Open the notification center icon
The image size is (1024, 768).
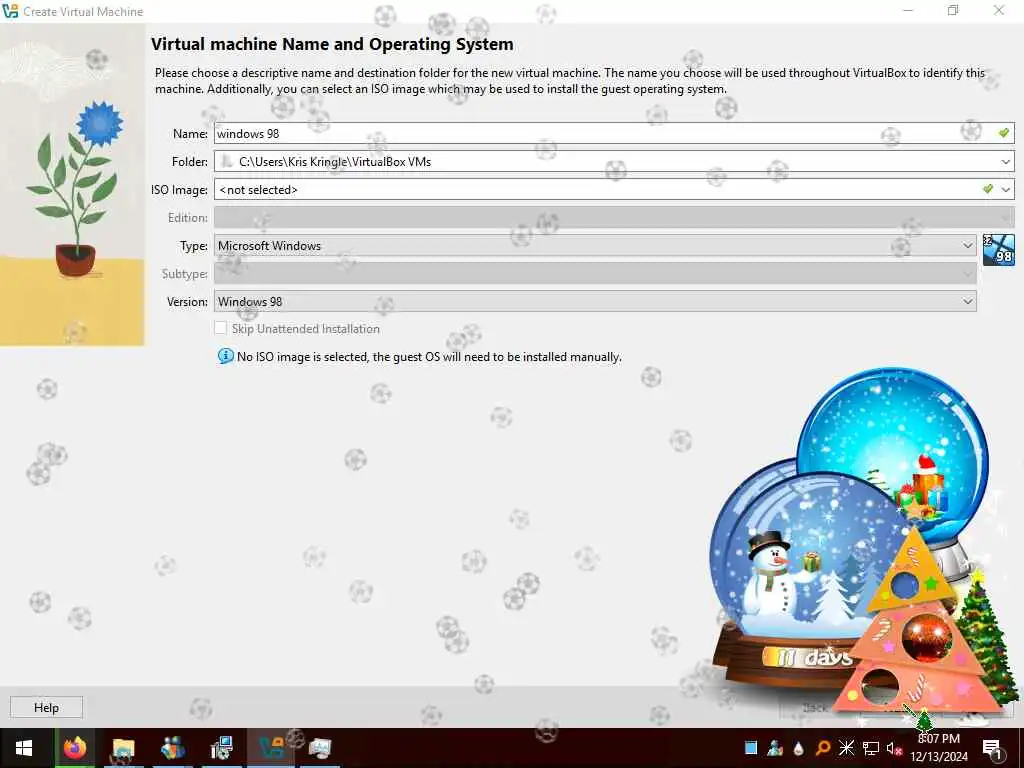click(x=992, y=748)
